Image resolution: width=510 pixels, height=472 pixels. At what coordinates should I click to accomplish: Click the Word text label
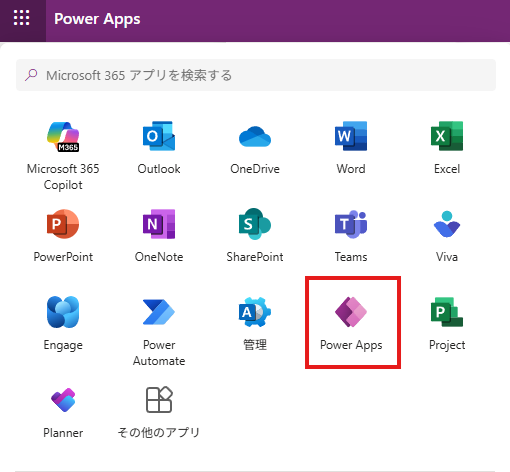tap(351, 169)
